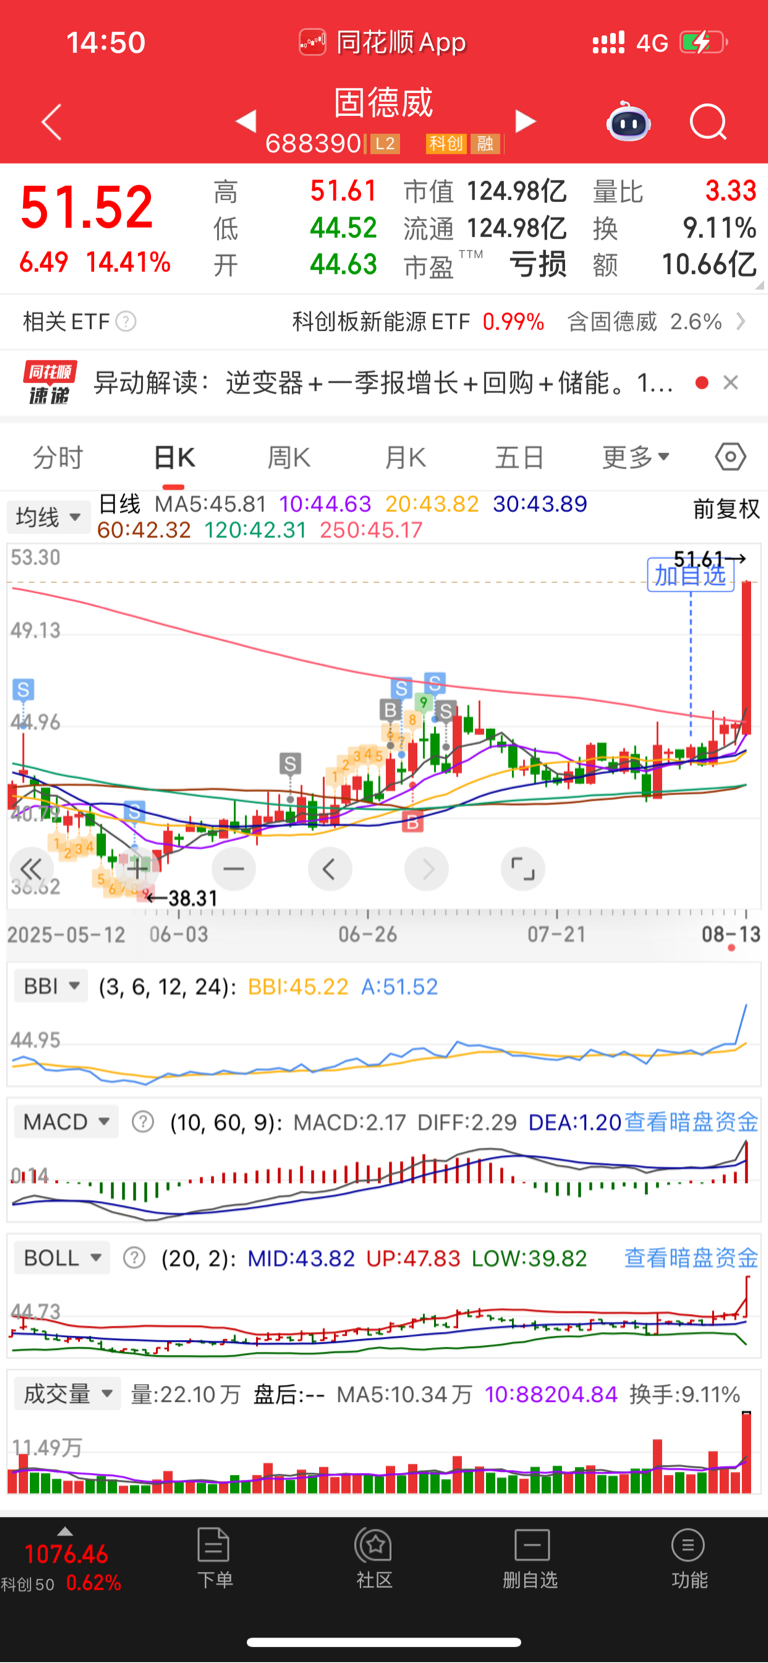Zoom in the chart with plus button
Viewport: 768px width, 1663px height.
[137, 869]
